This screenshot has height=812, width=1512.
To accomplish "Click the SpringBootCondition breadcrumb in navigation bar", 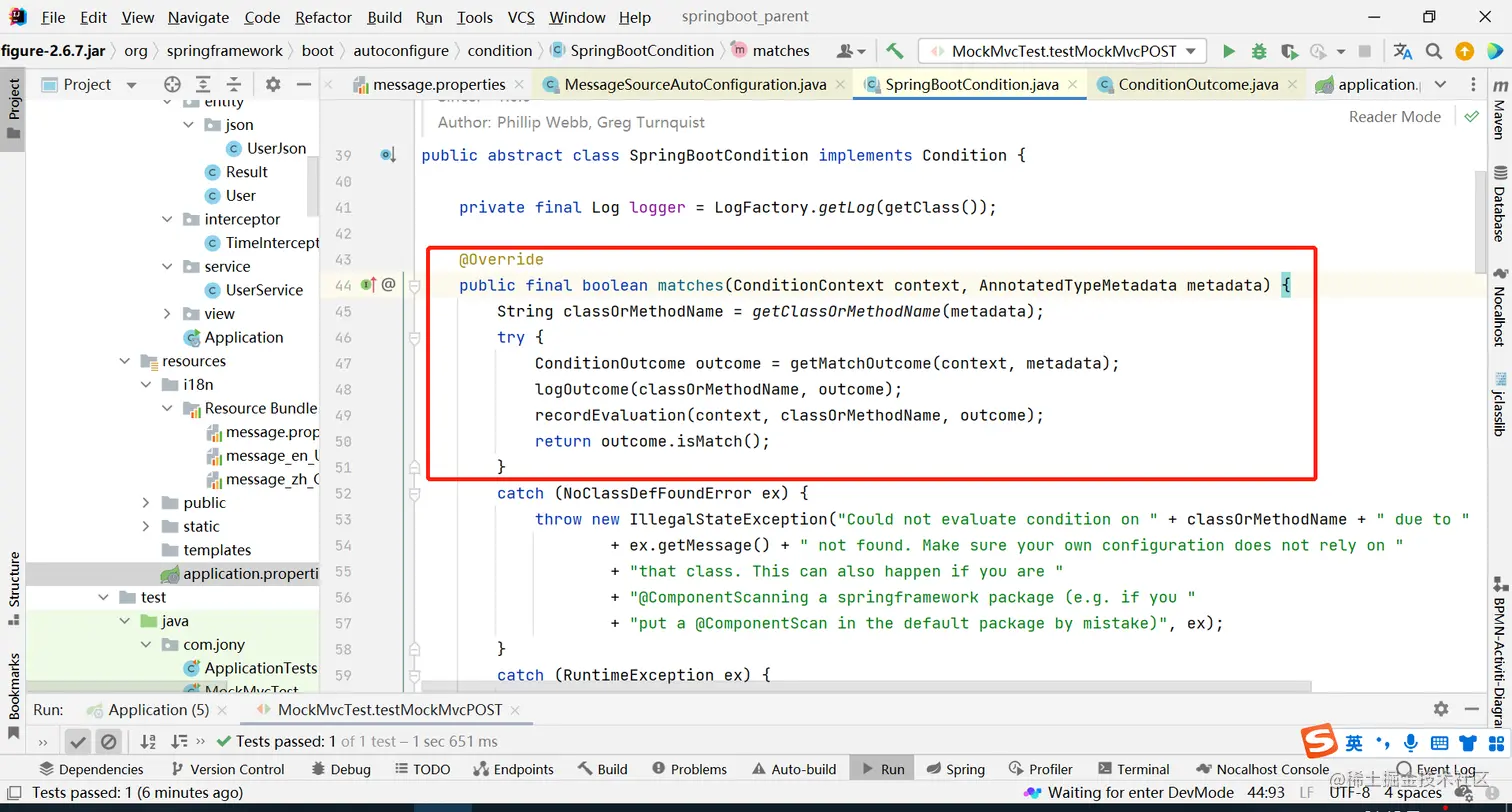I will point(631,50).
